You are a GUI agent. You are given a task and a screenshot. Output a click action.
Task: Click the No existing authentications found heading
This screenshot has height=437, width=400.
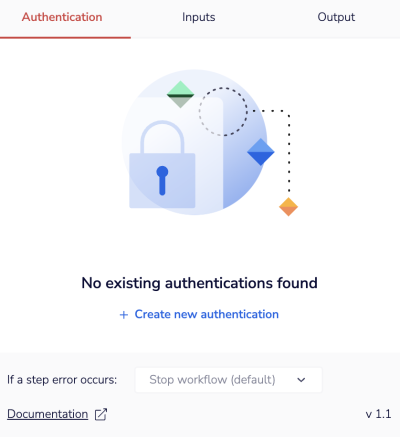point(199,283)
